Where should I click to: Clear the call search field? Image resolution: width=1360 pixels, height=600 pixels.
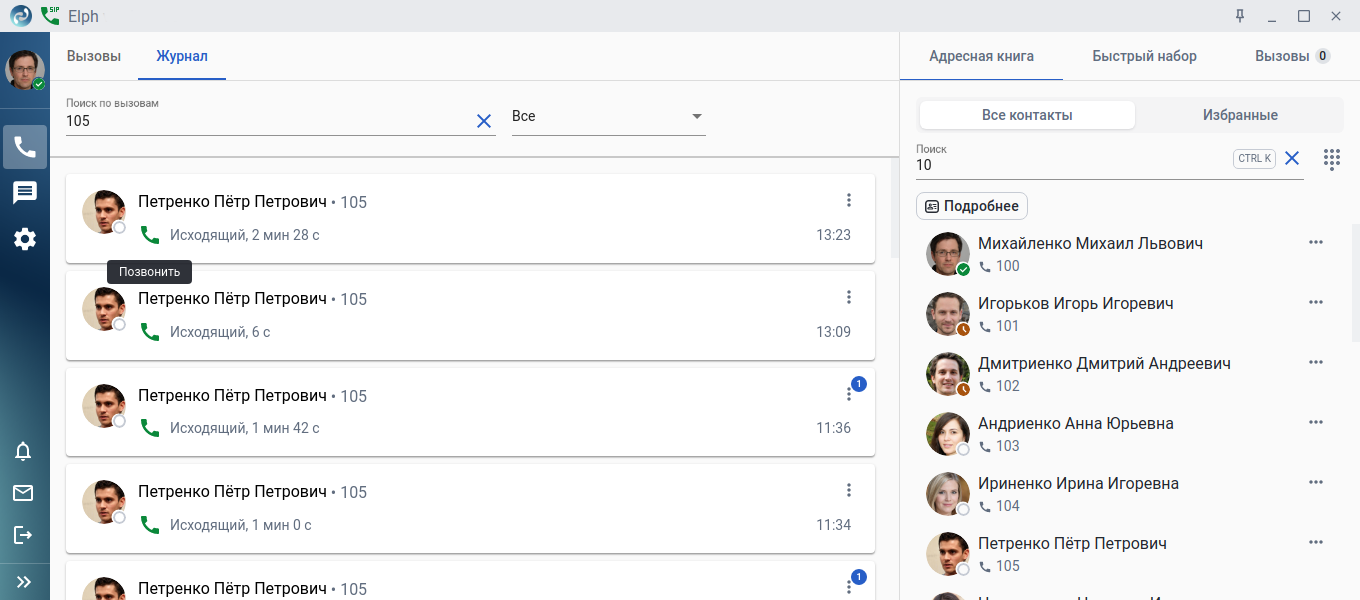pos(484,121)
